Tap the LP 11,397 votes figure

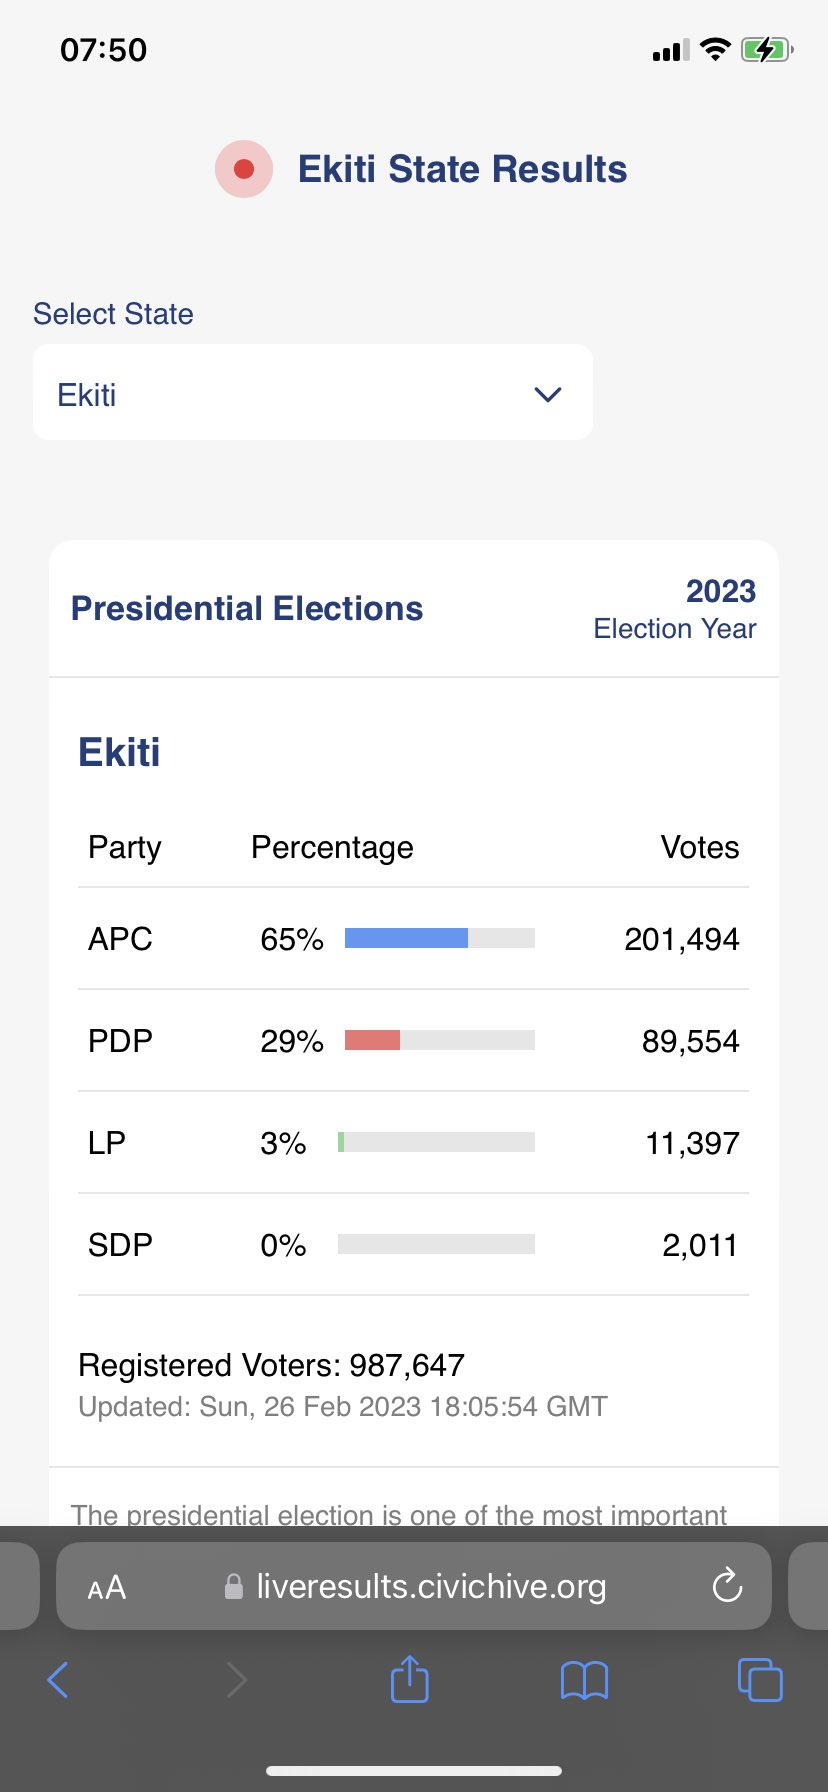pyautogui.click(x=692, y=1143)
